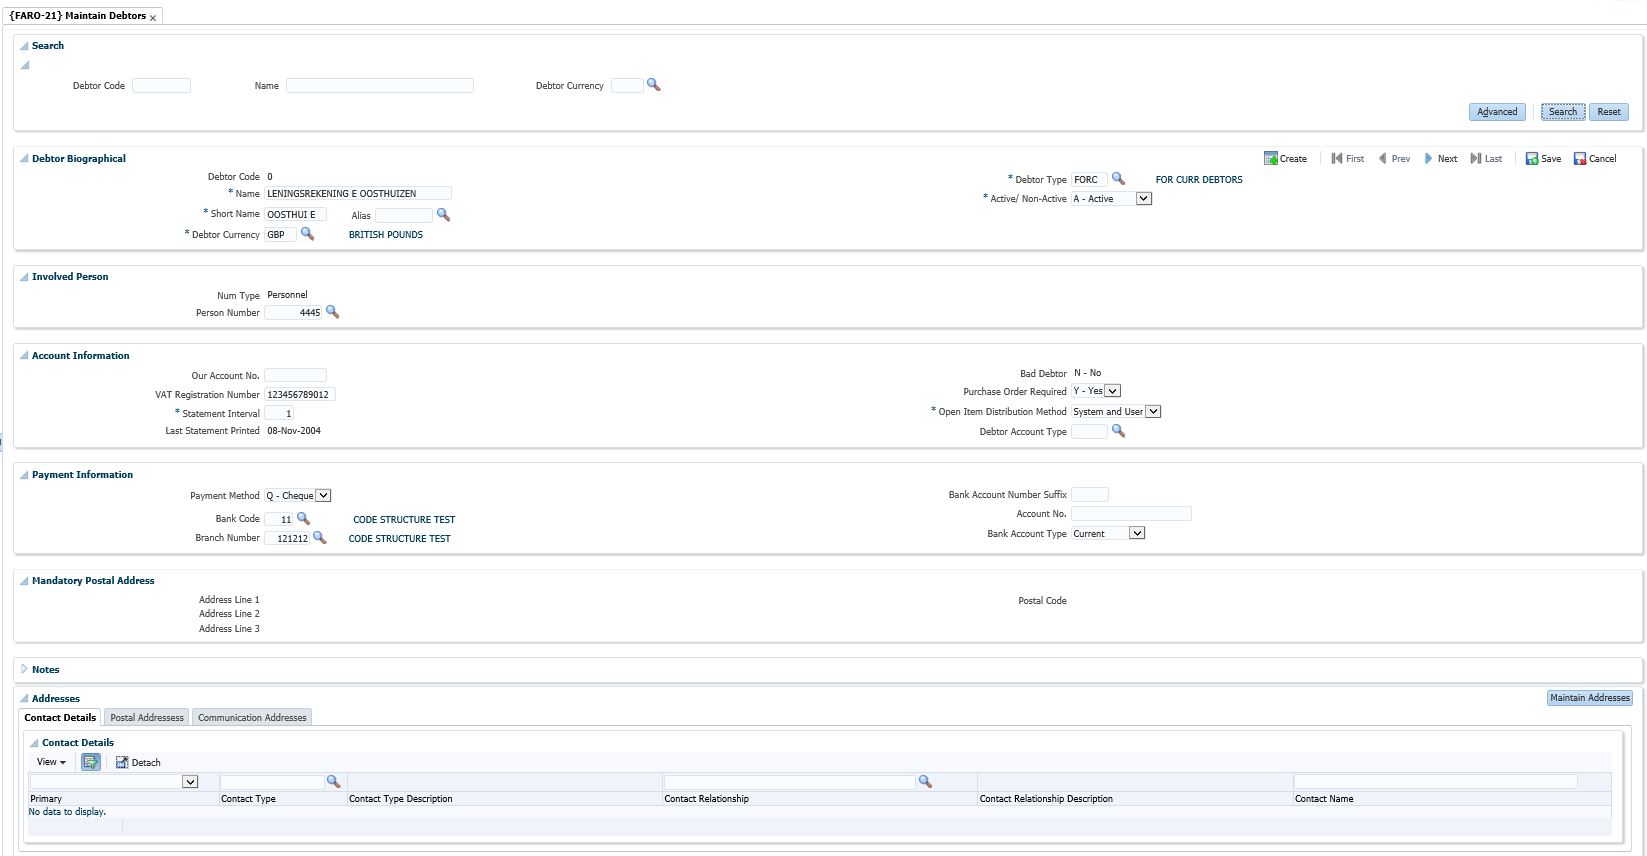
Task: Open the Bank Code lookup magnifier
Action: point(303,519)
